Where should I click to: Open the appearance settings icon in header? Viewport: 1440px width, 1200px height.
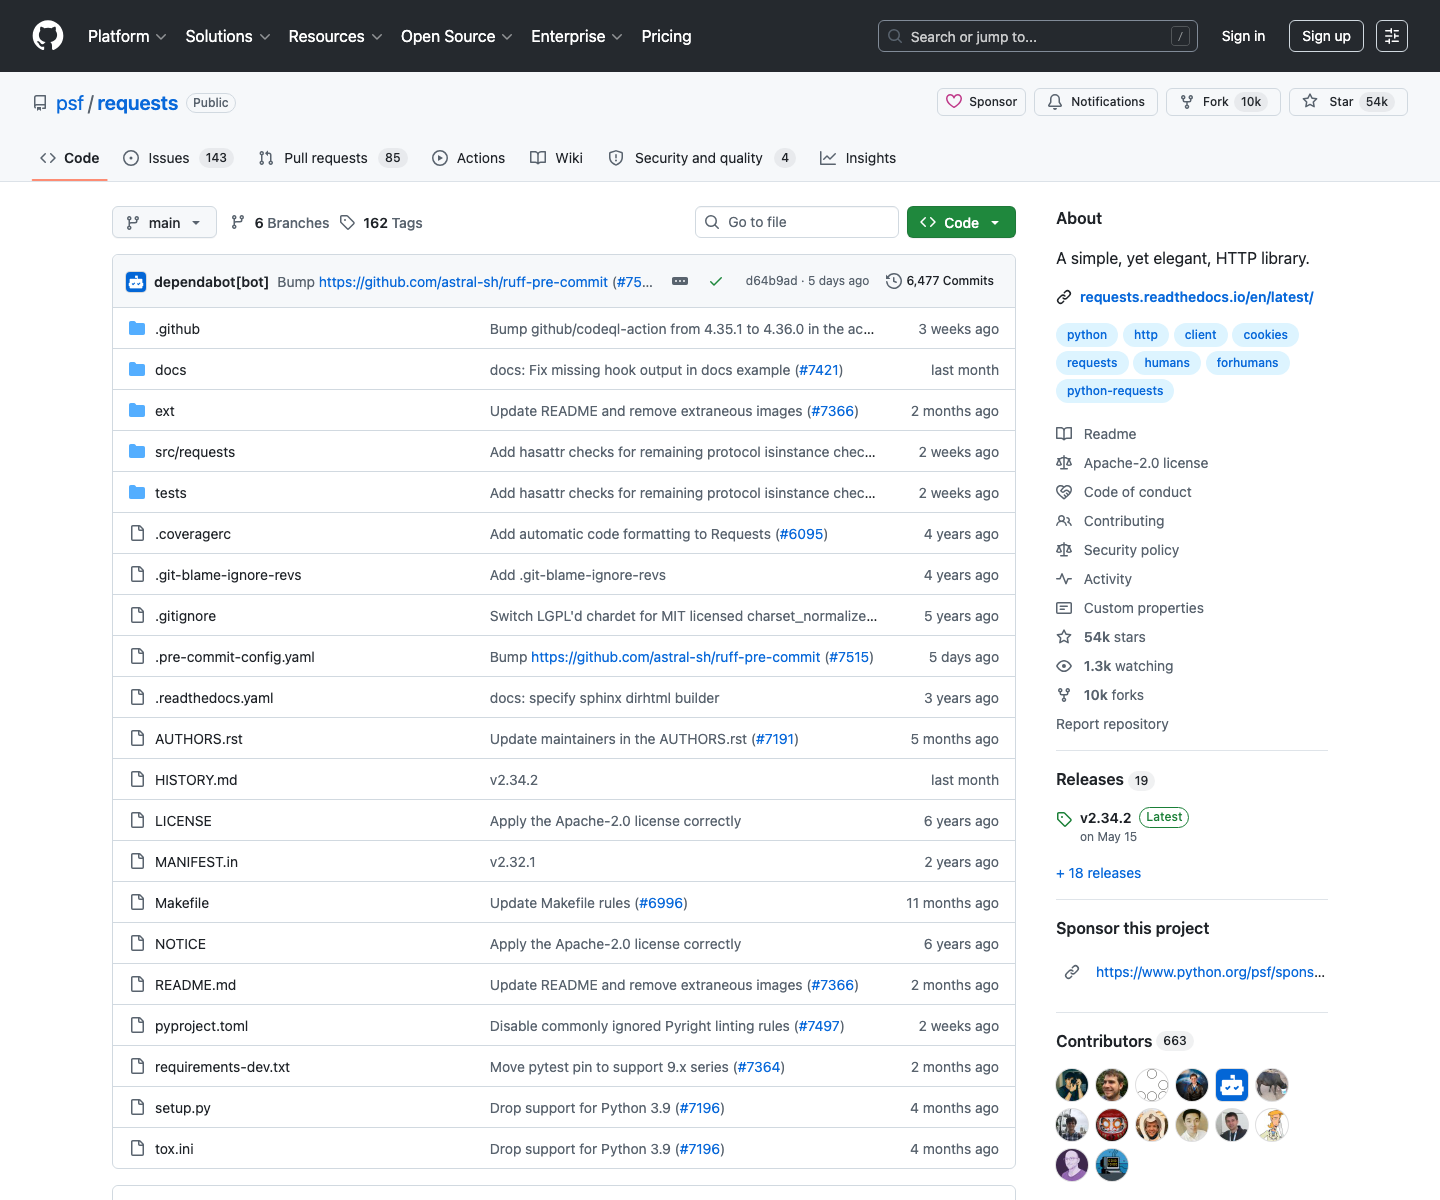(x=1392, y=36)
